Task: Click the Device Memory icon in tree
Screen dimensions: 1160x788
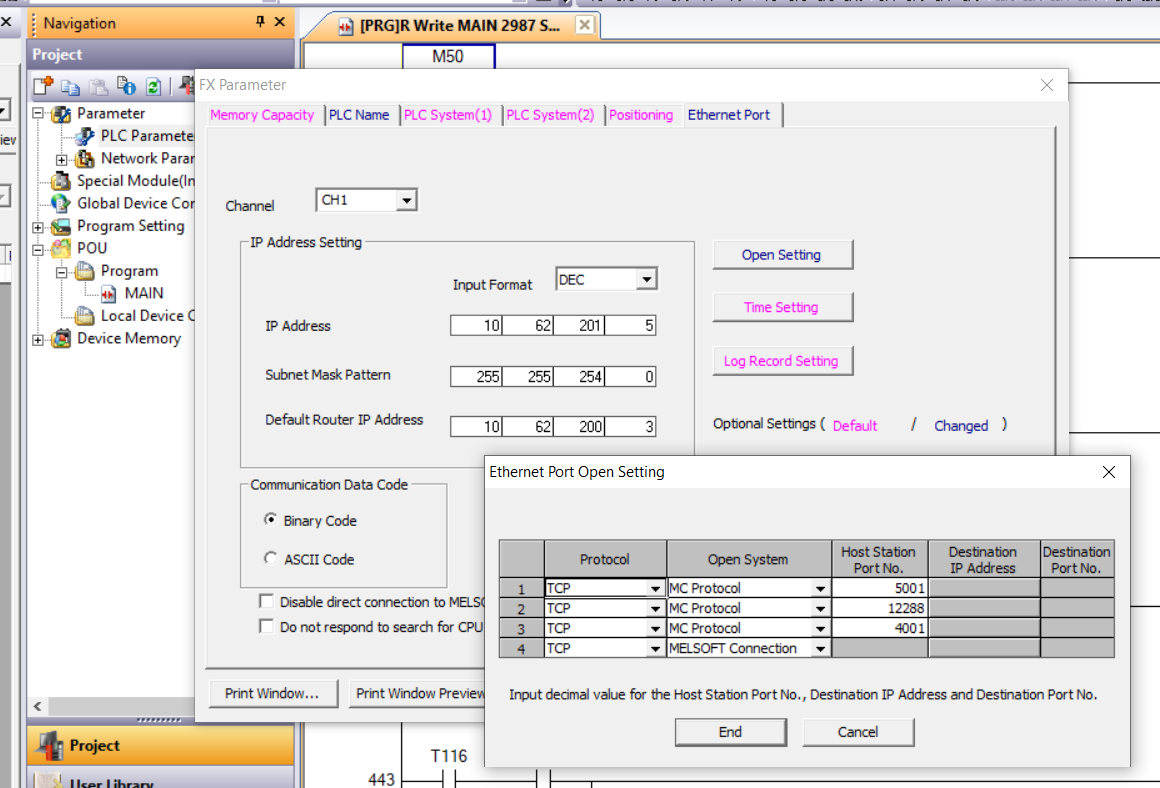Action: click(x=62, y=338)
